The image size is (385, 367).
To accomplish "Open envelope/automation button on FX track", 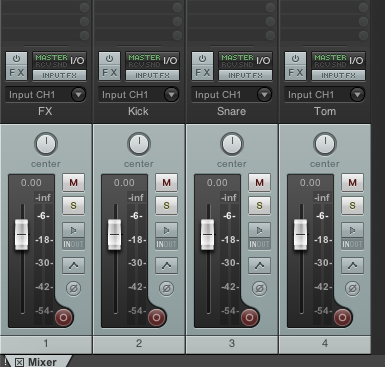I will tap(73, 265).
